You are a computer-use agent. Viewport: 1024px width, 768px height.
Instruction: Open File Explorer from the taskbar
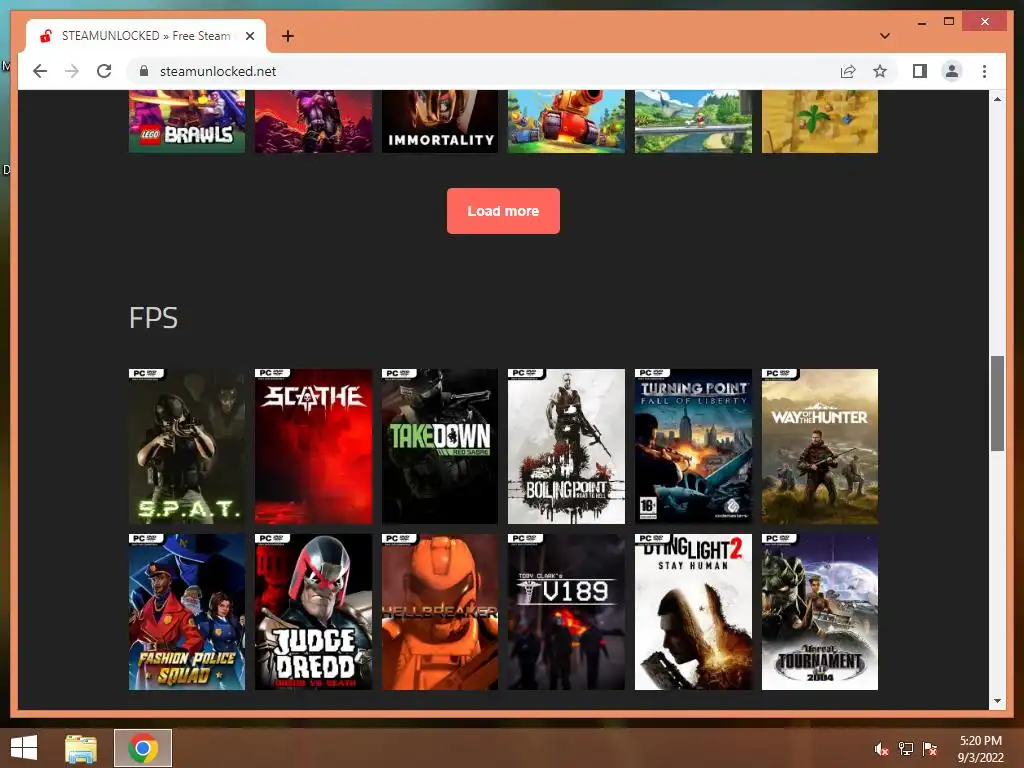(x=81, y=748)
